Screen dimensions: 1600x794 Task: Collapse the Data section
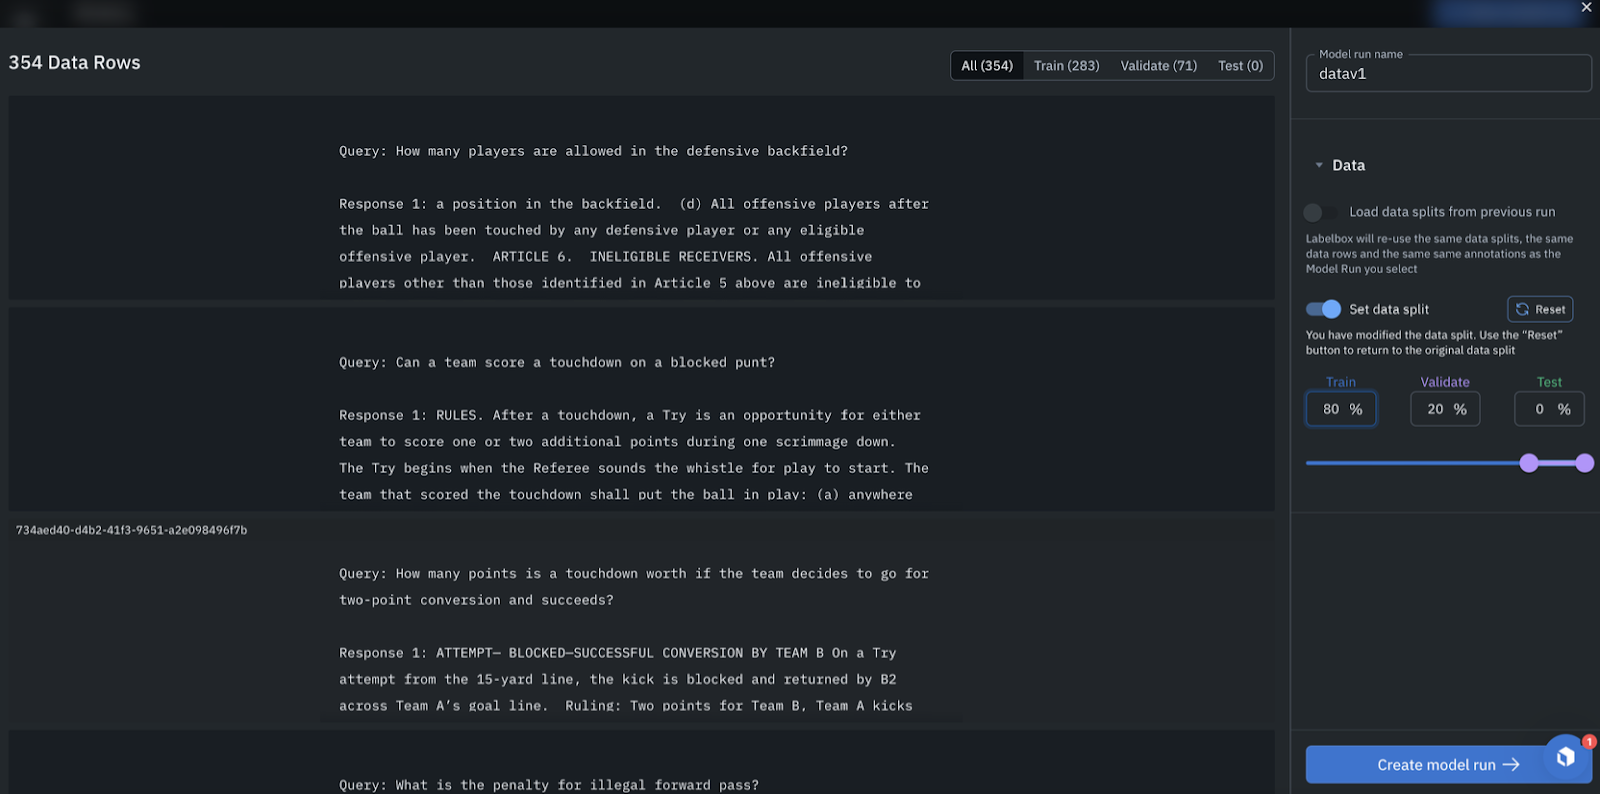1319,165
